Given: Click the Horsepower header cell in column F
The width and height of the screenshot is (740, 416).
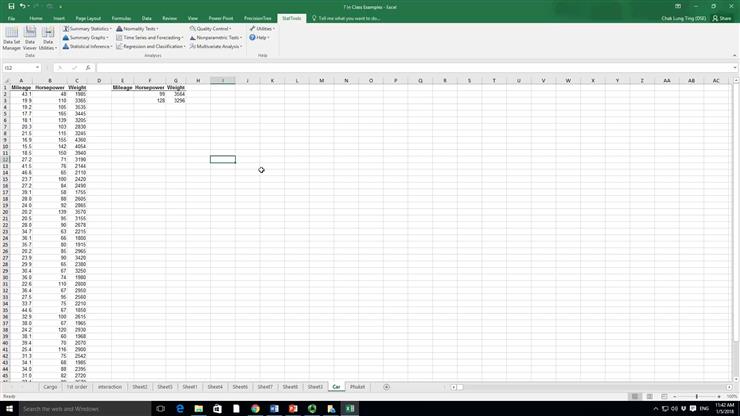Looking at the screenshot, I should click(150, 87).
